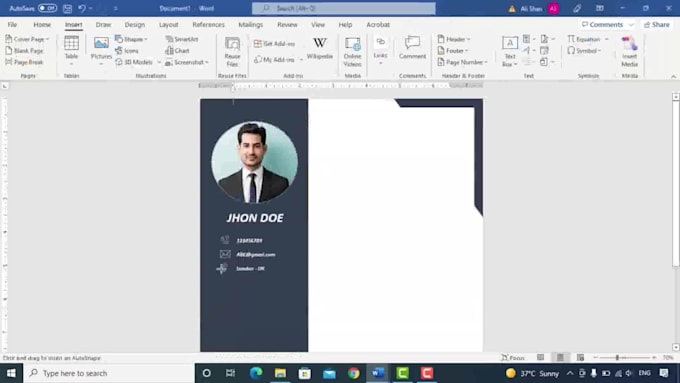Click Get Add-ins

(274, 43)
